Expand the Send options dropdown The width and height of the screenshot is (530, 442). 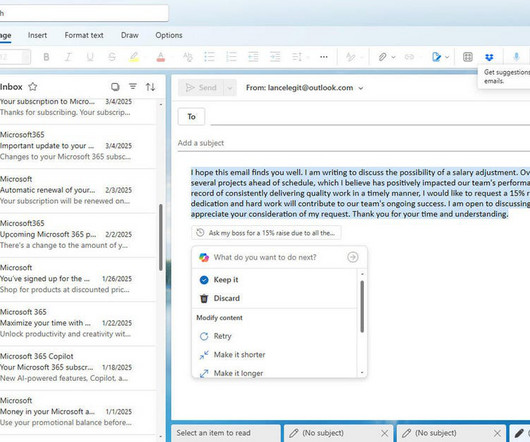click(x=230, y=88)
